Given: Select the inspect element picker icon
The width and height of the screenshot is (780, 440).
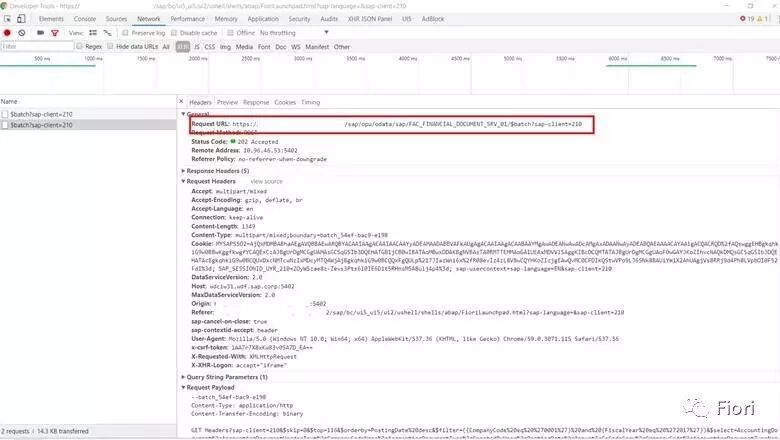Looking at the screenshot, I should 7,19.
